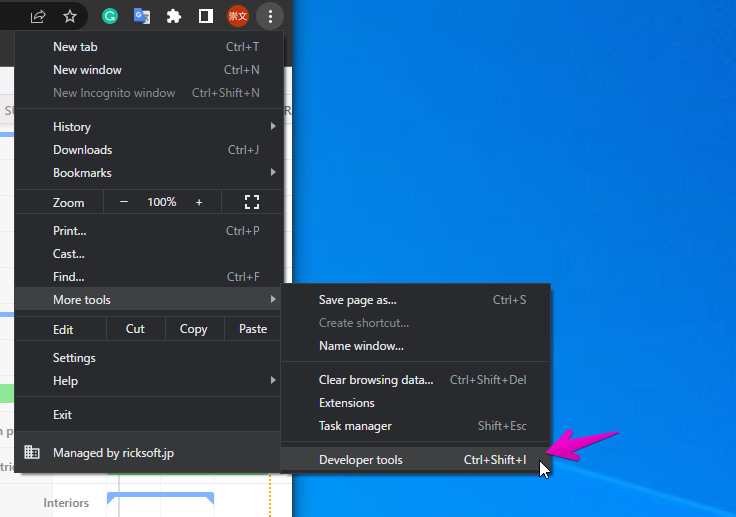Viewport: 736px width, 517px height.
Task: Click Managed by ricksoft.jp notice
Action: pos(113,453)
